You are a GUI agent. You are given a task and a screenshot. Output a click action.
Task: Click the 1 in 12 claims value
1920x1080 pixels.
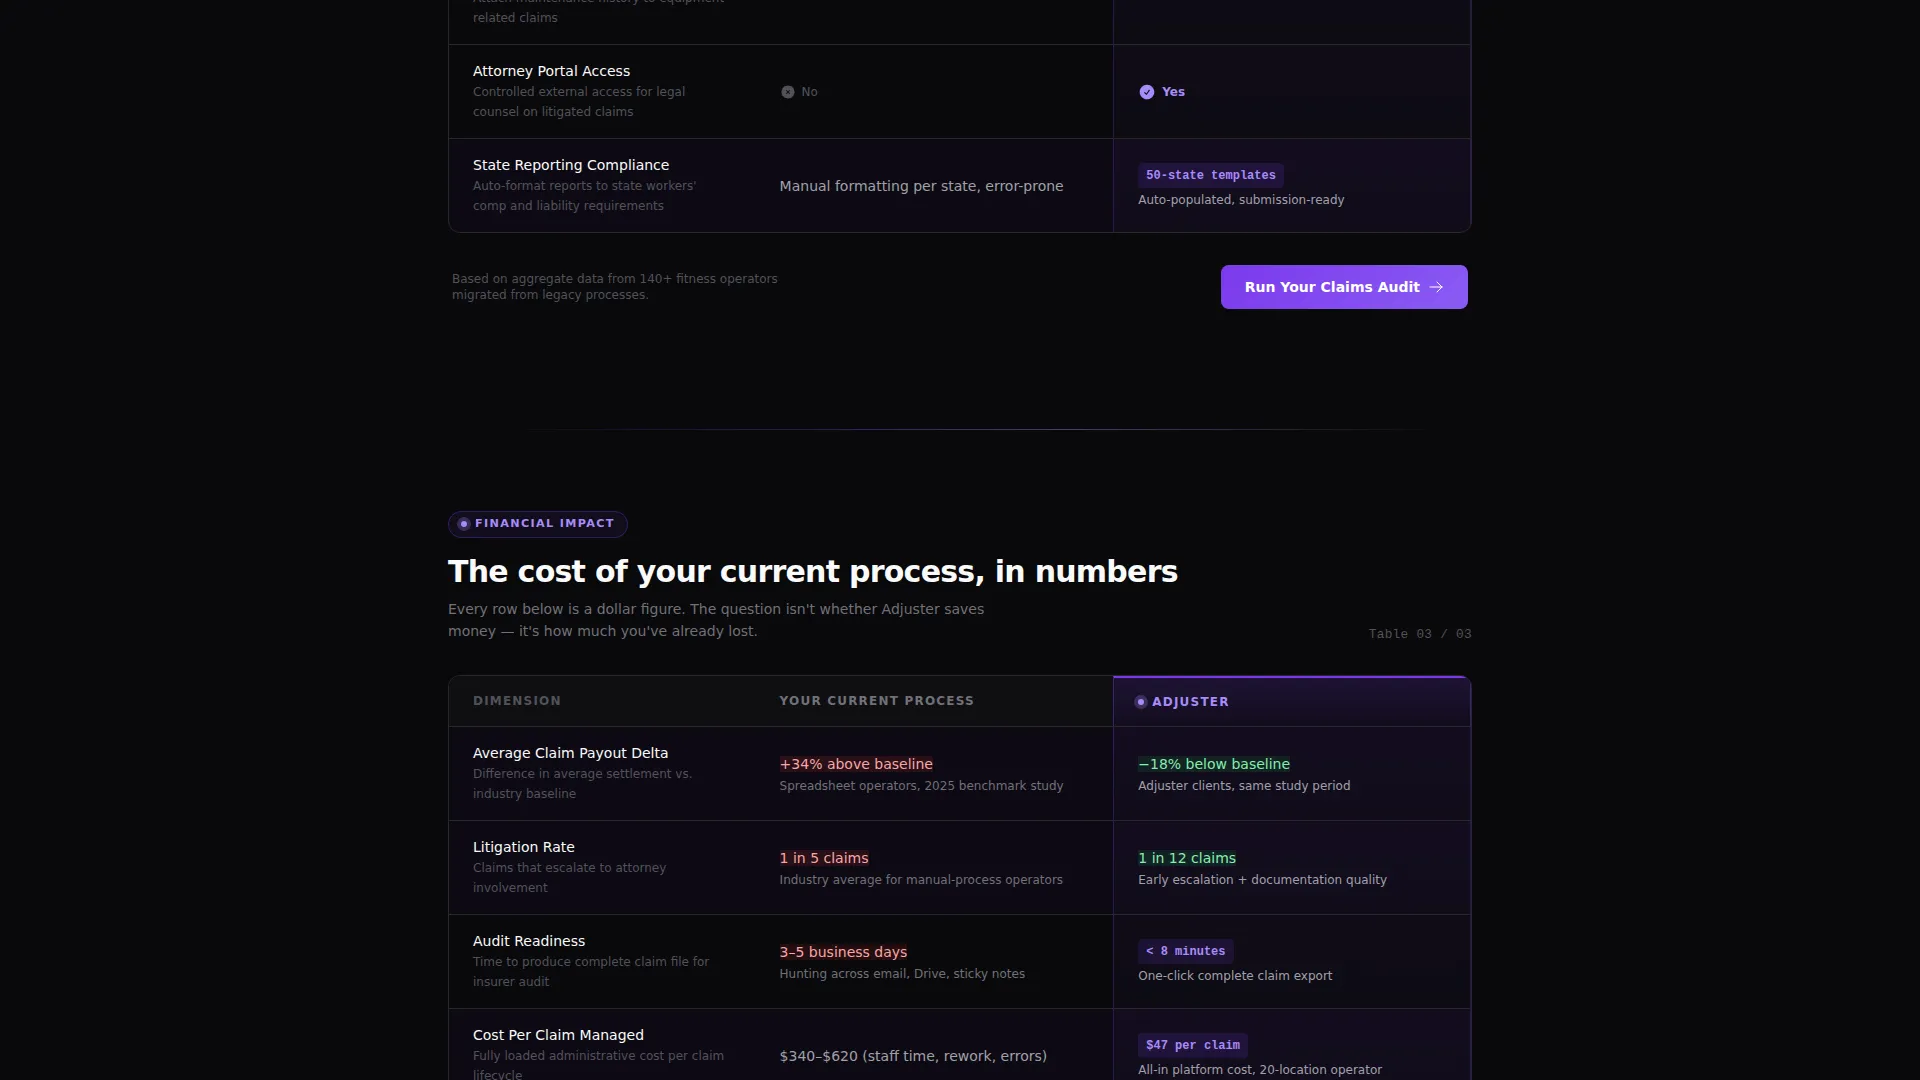click(x=1187, y=858)
